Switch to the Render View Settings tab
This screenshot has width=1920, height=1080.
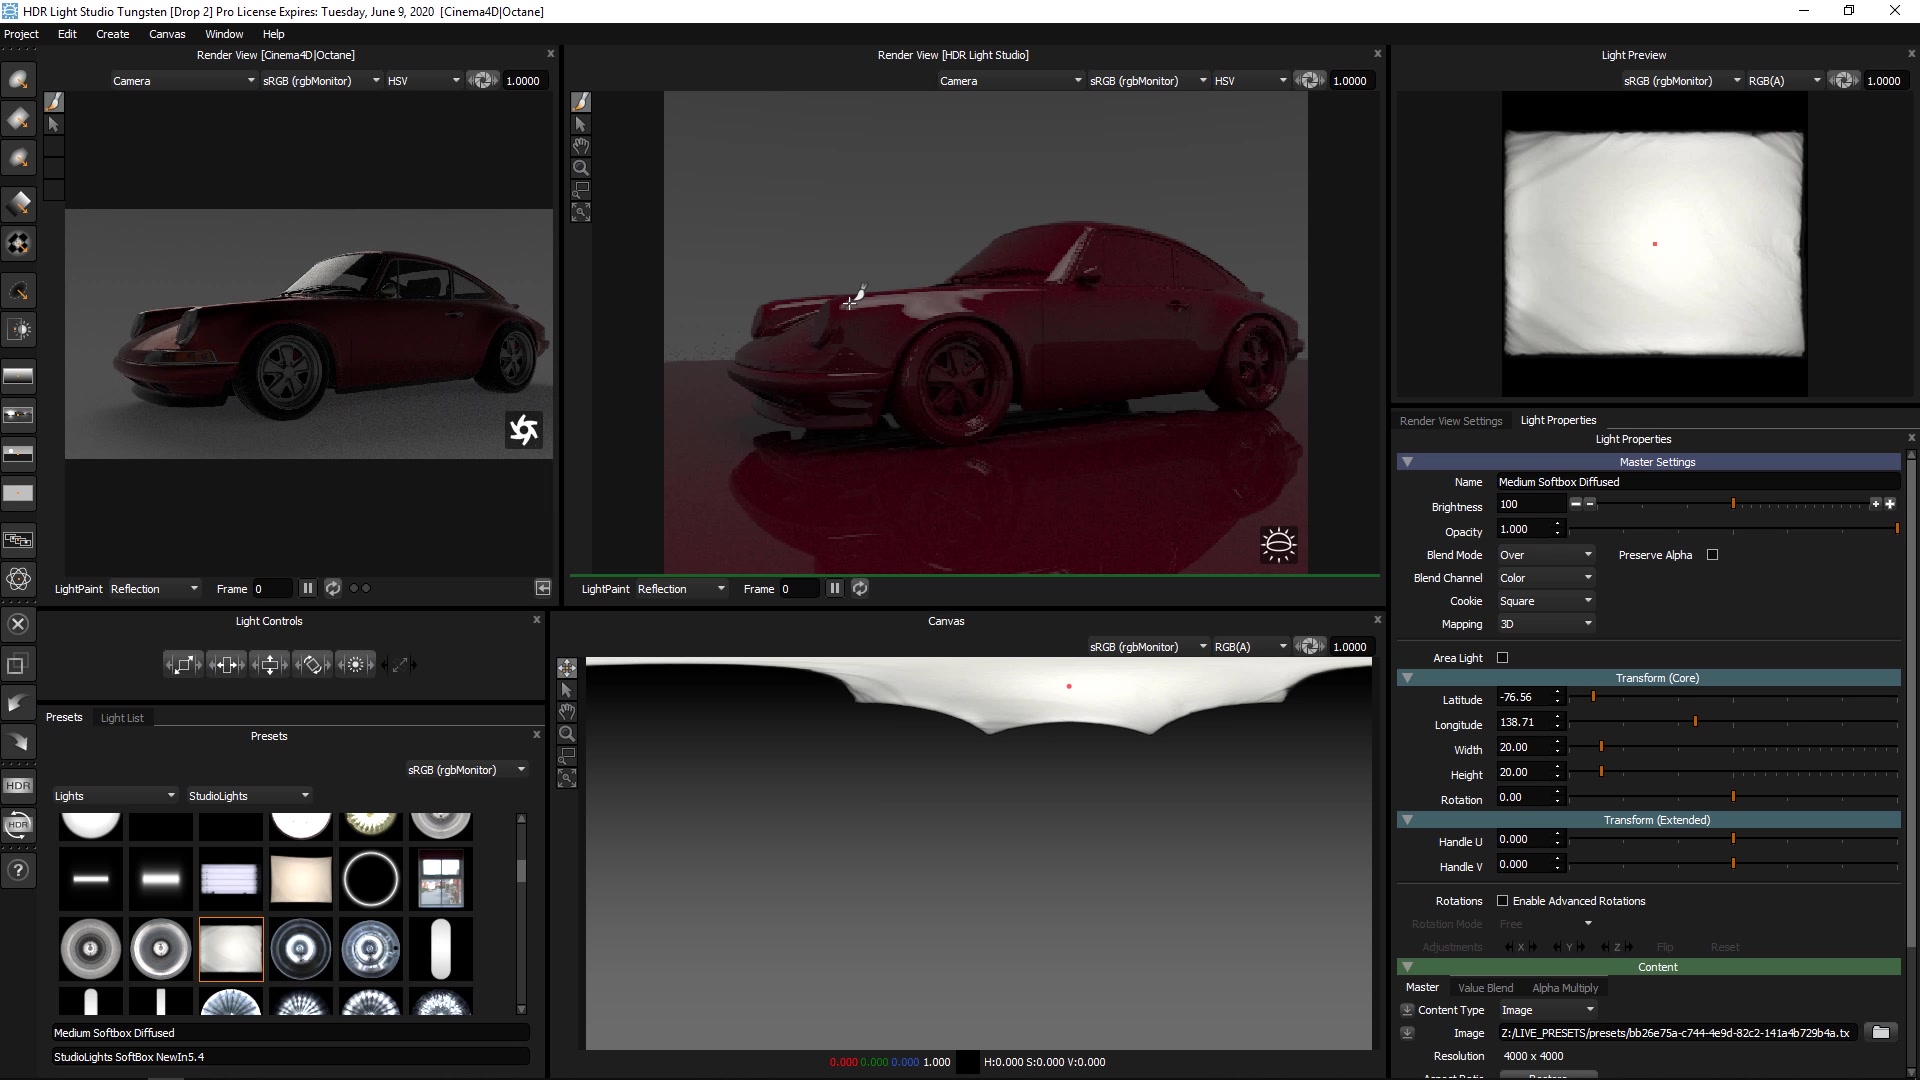[x=1451, y=421]
